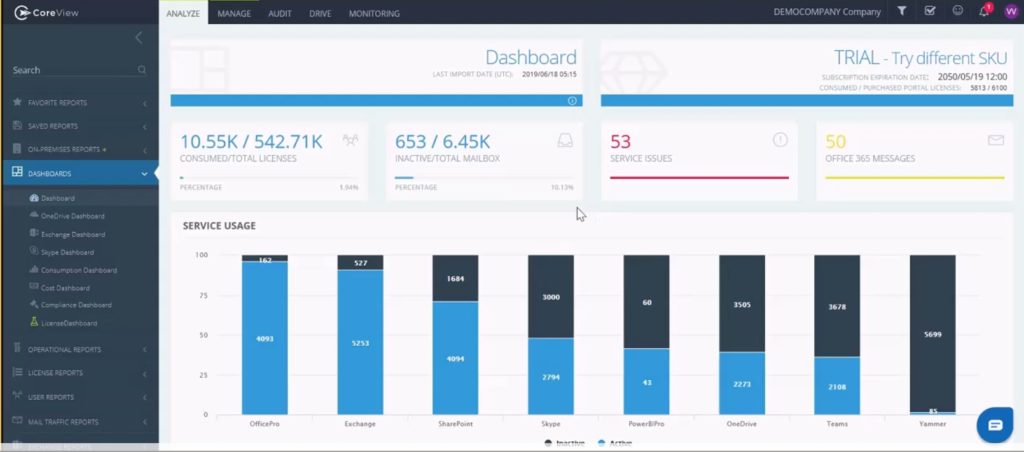Switch to the AUDIT tab
The height and width of the screenshot is (452, 1024).
pyautogui.click(x=280, y=13)
